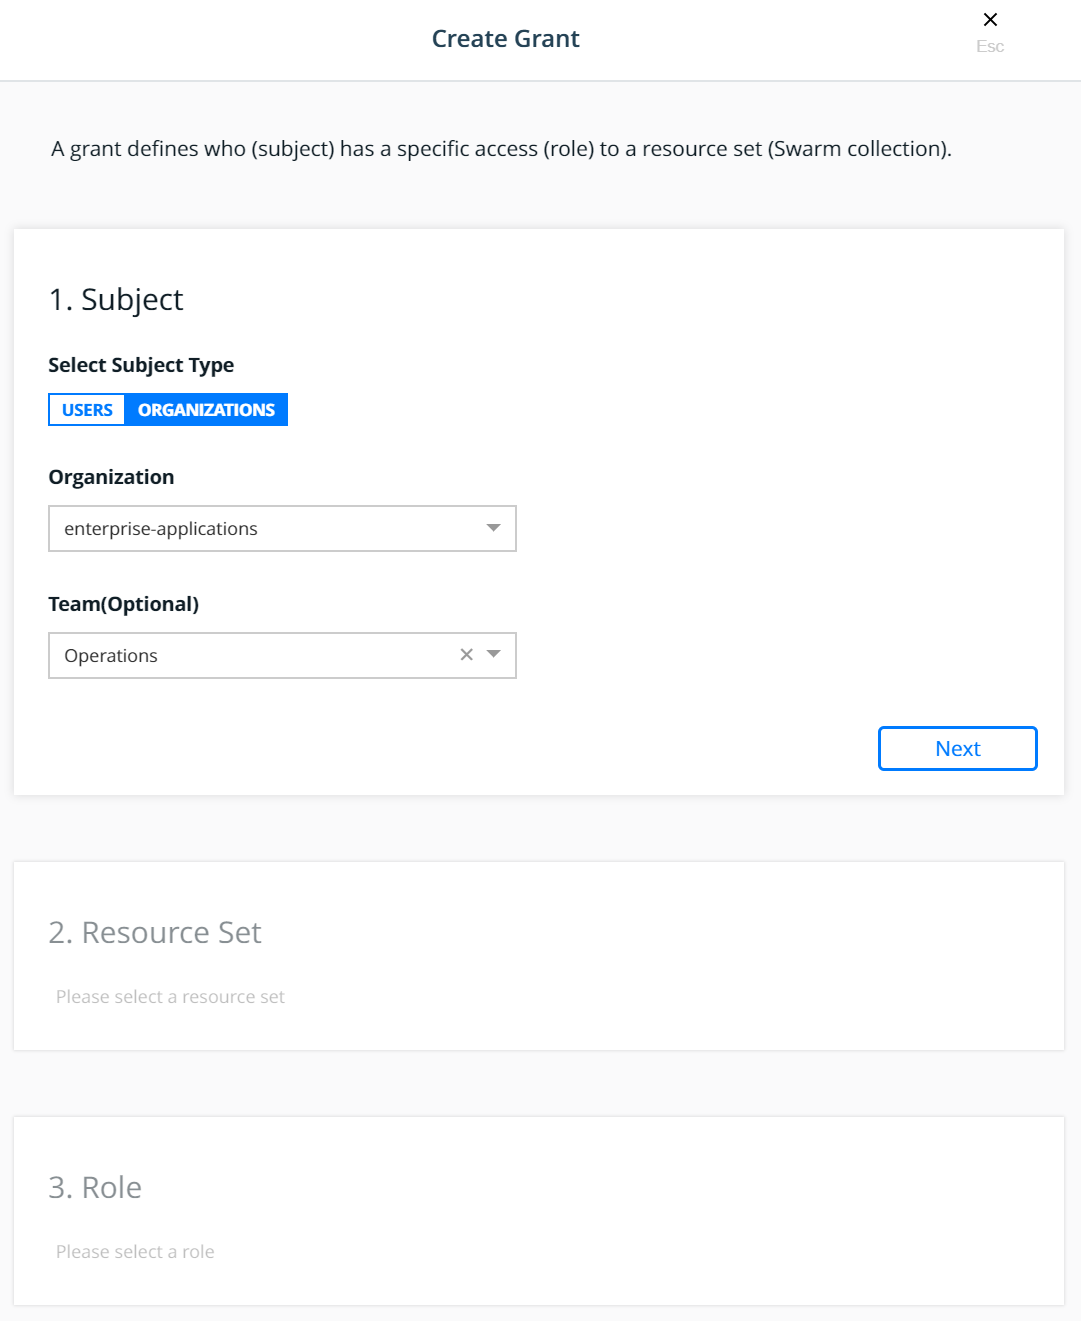Click the 1. Subject heading
The image size is (1081, 1321).
click(116, 299)
